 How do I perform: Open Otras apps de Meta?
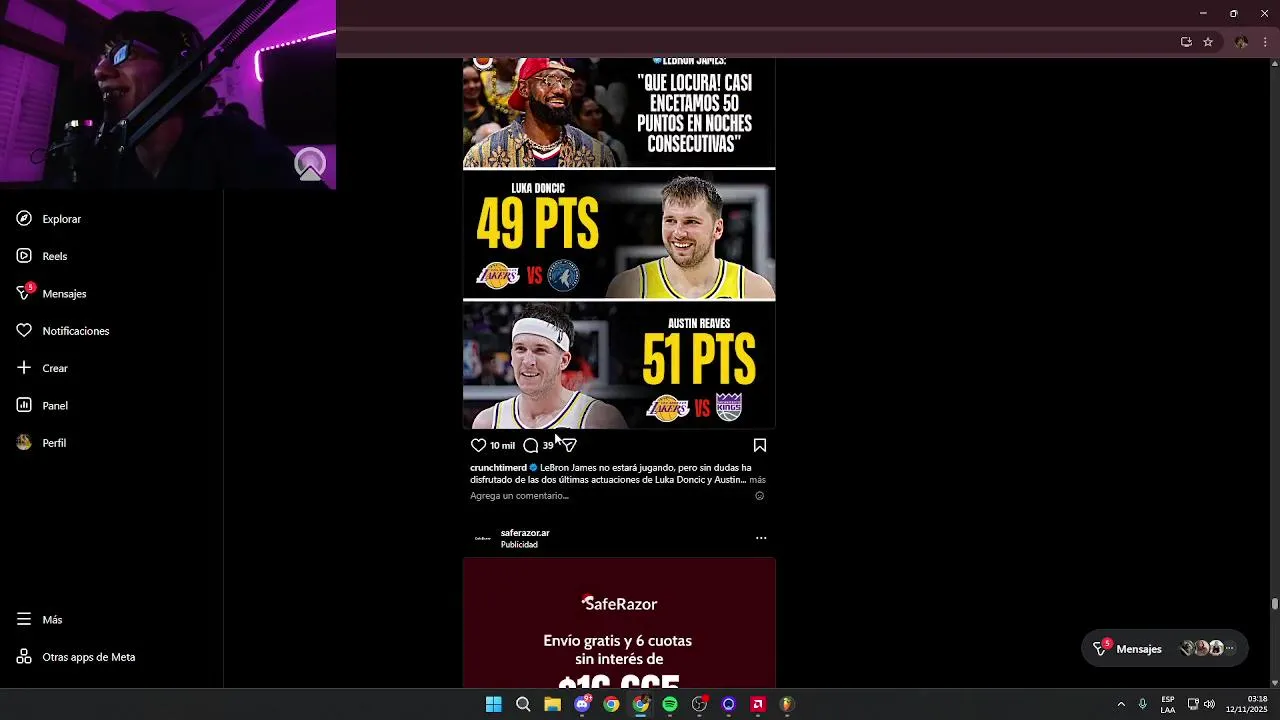pos(76,657)
